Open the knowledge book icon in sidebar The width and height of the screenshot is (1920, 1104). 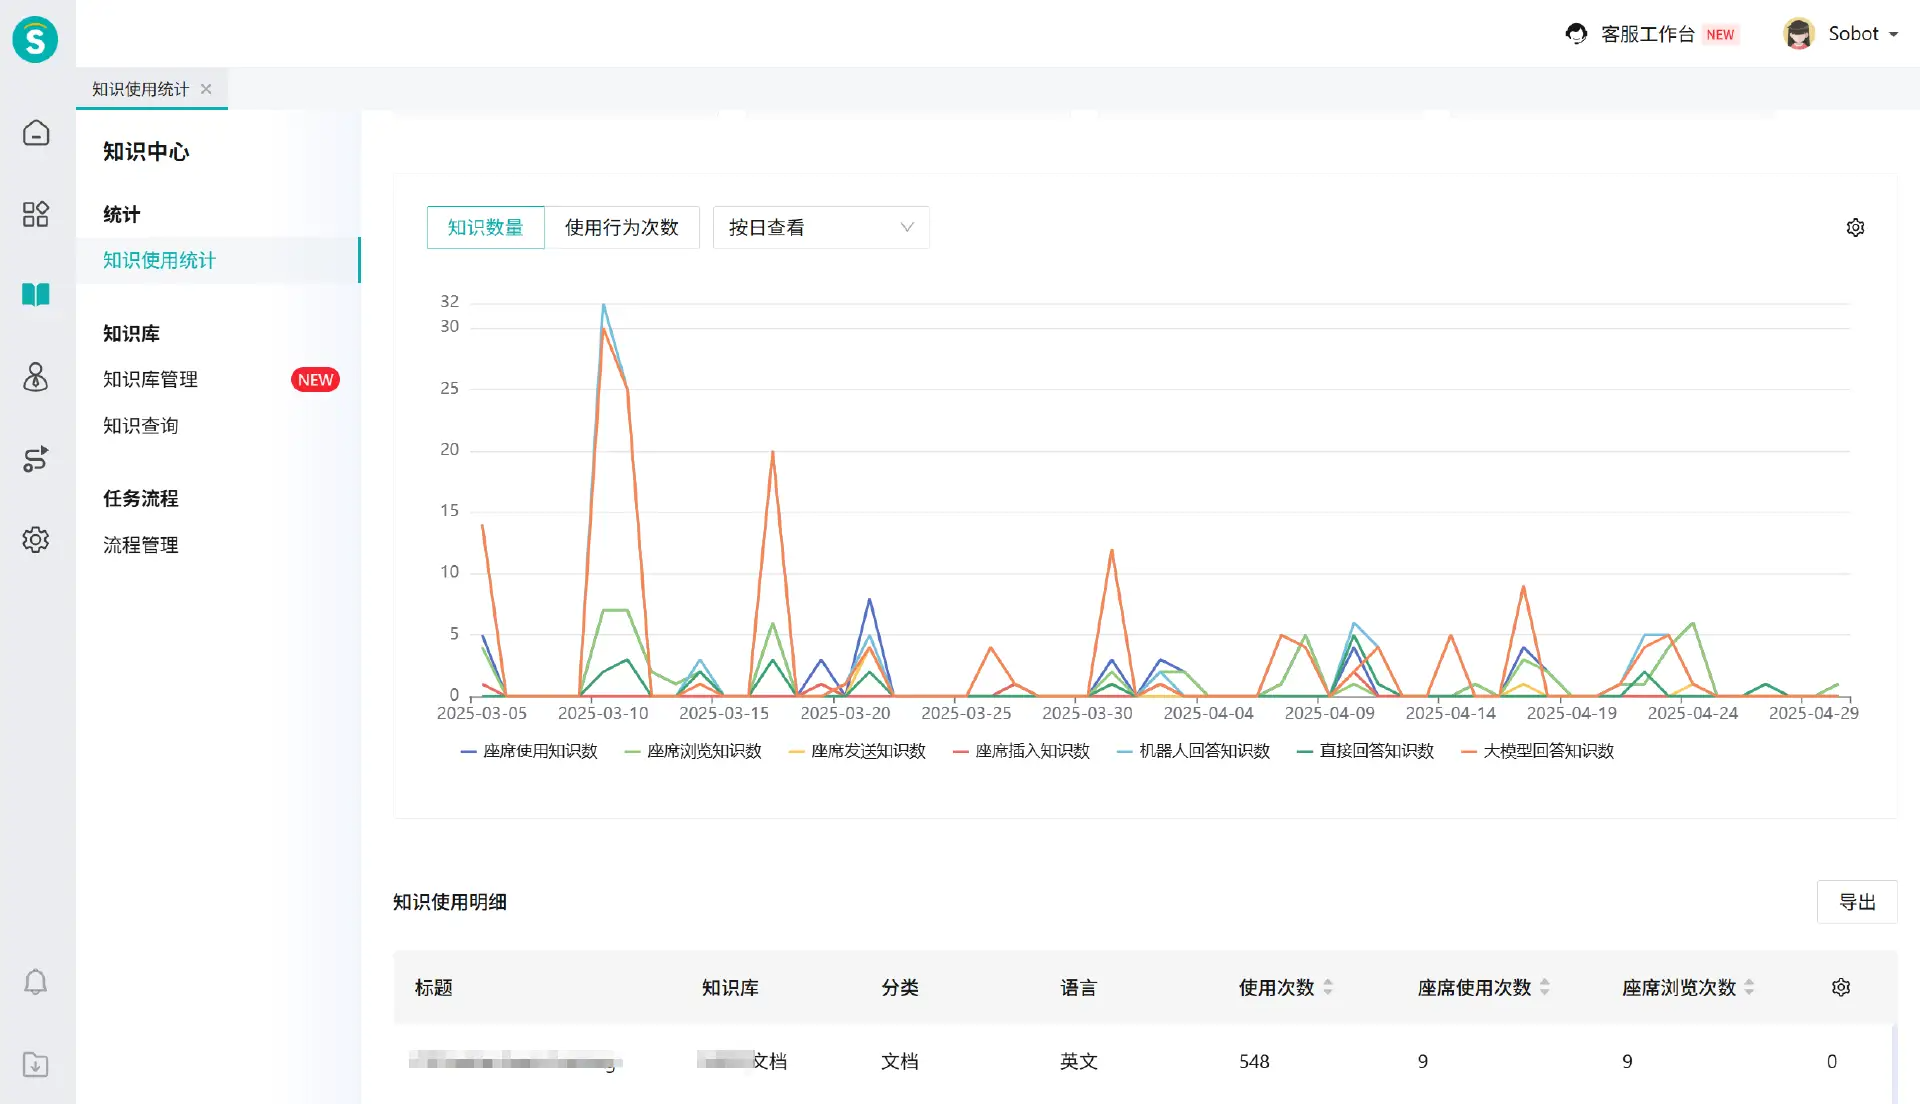(36, 295)
